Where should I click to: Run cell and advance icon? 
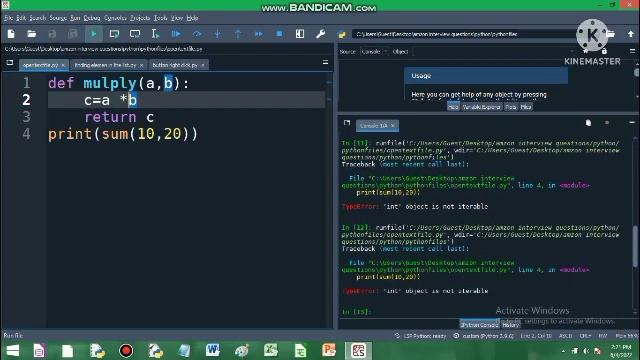point(135,34)
